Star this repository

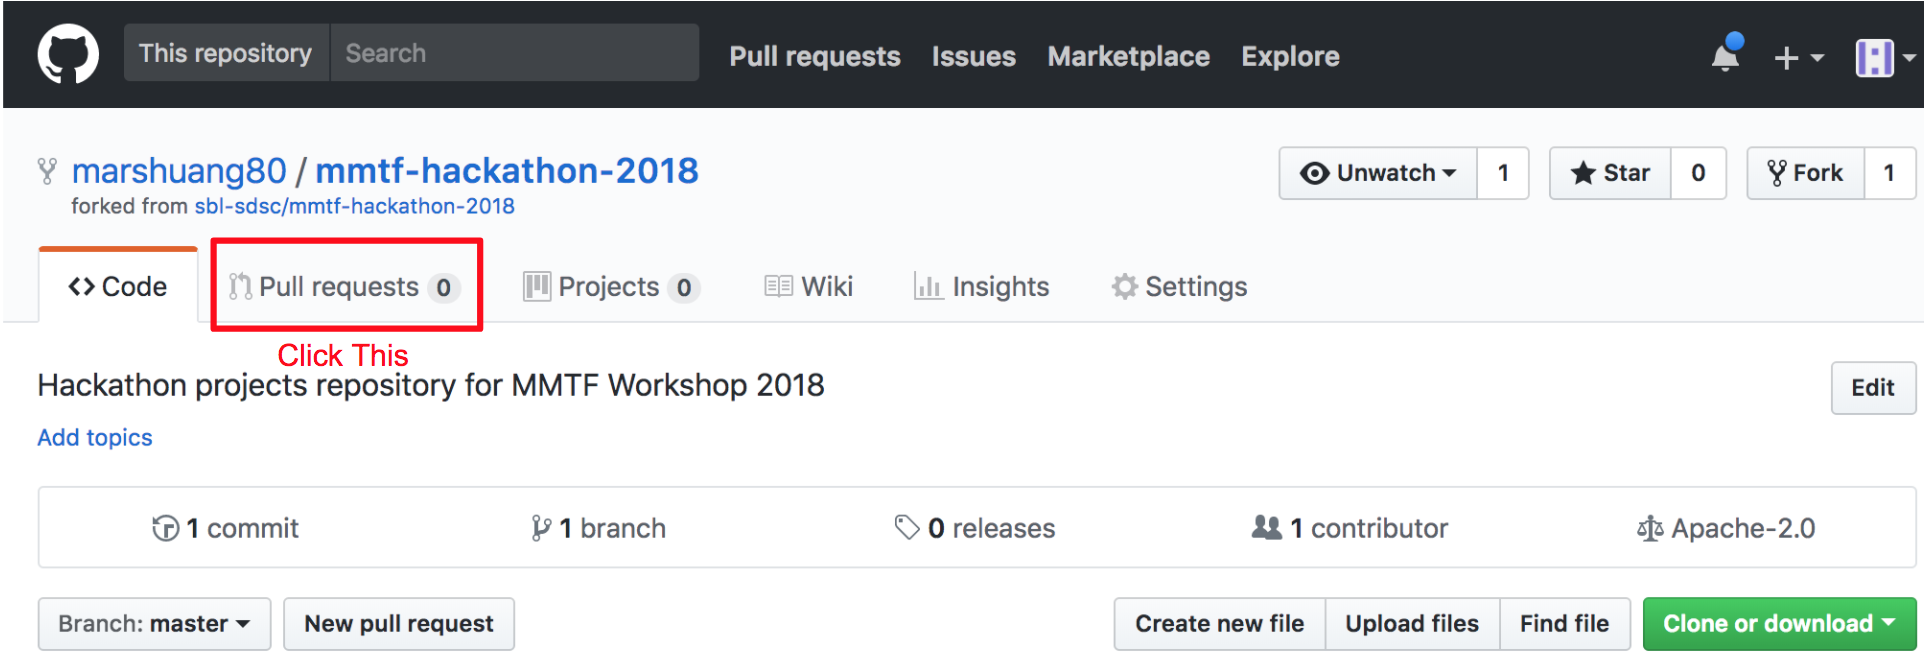[1610, 173]
